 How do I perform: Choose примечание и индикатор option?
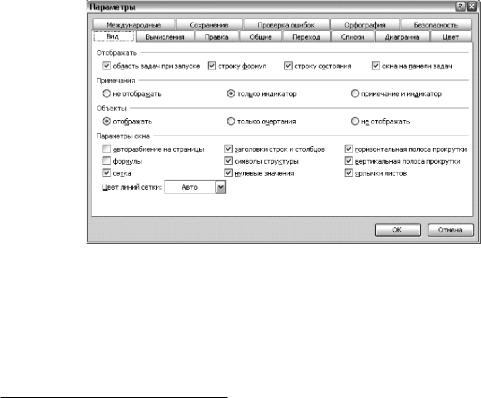pyautogui.click(x=355, y=94)
